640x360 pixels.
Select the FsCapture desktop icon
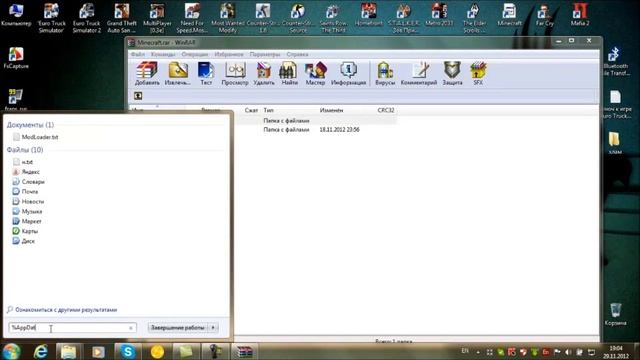point(16,58)
